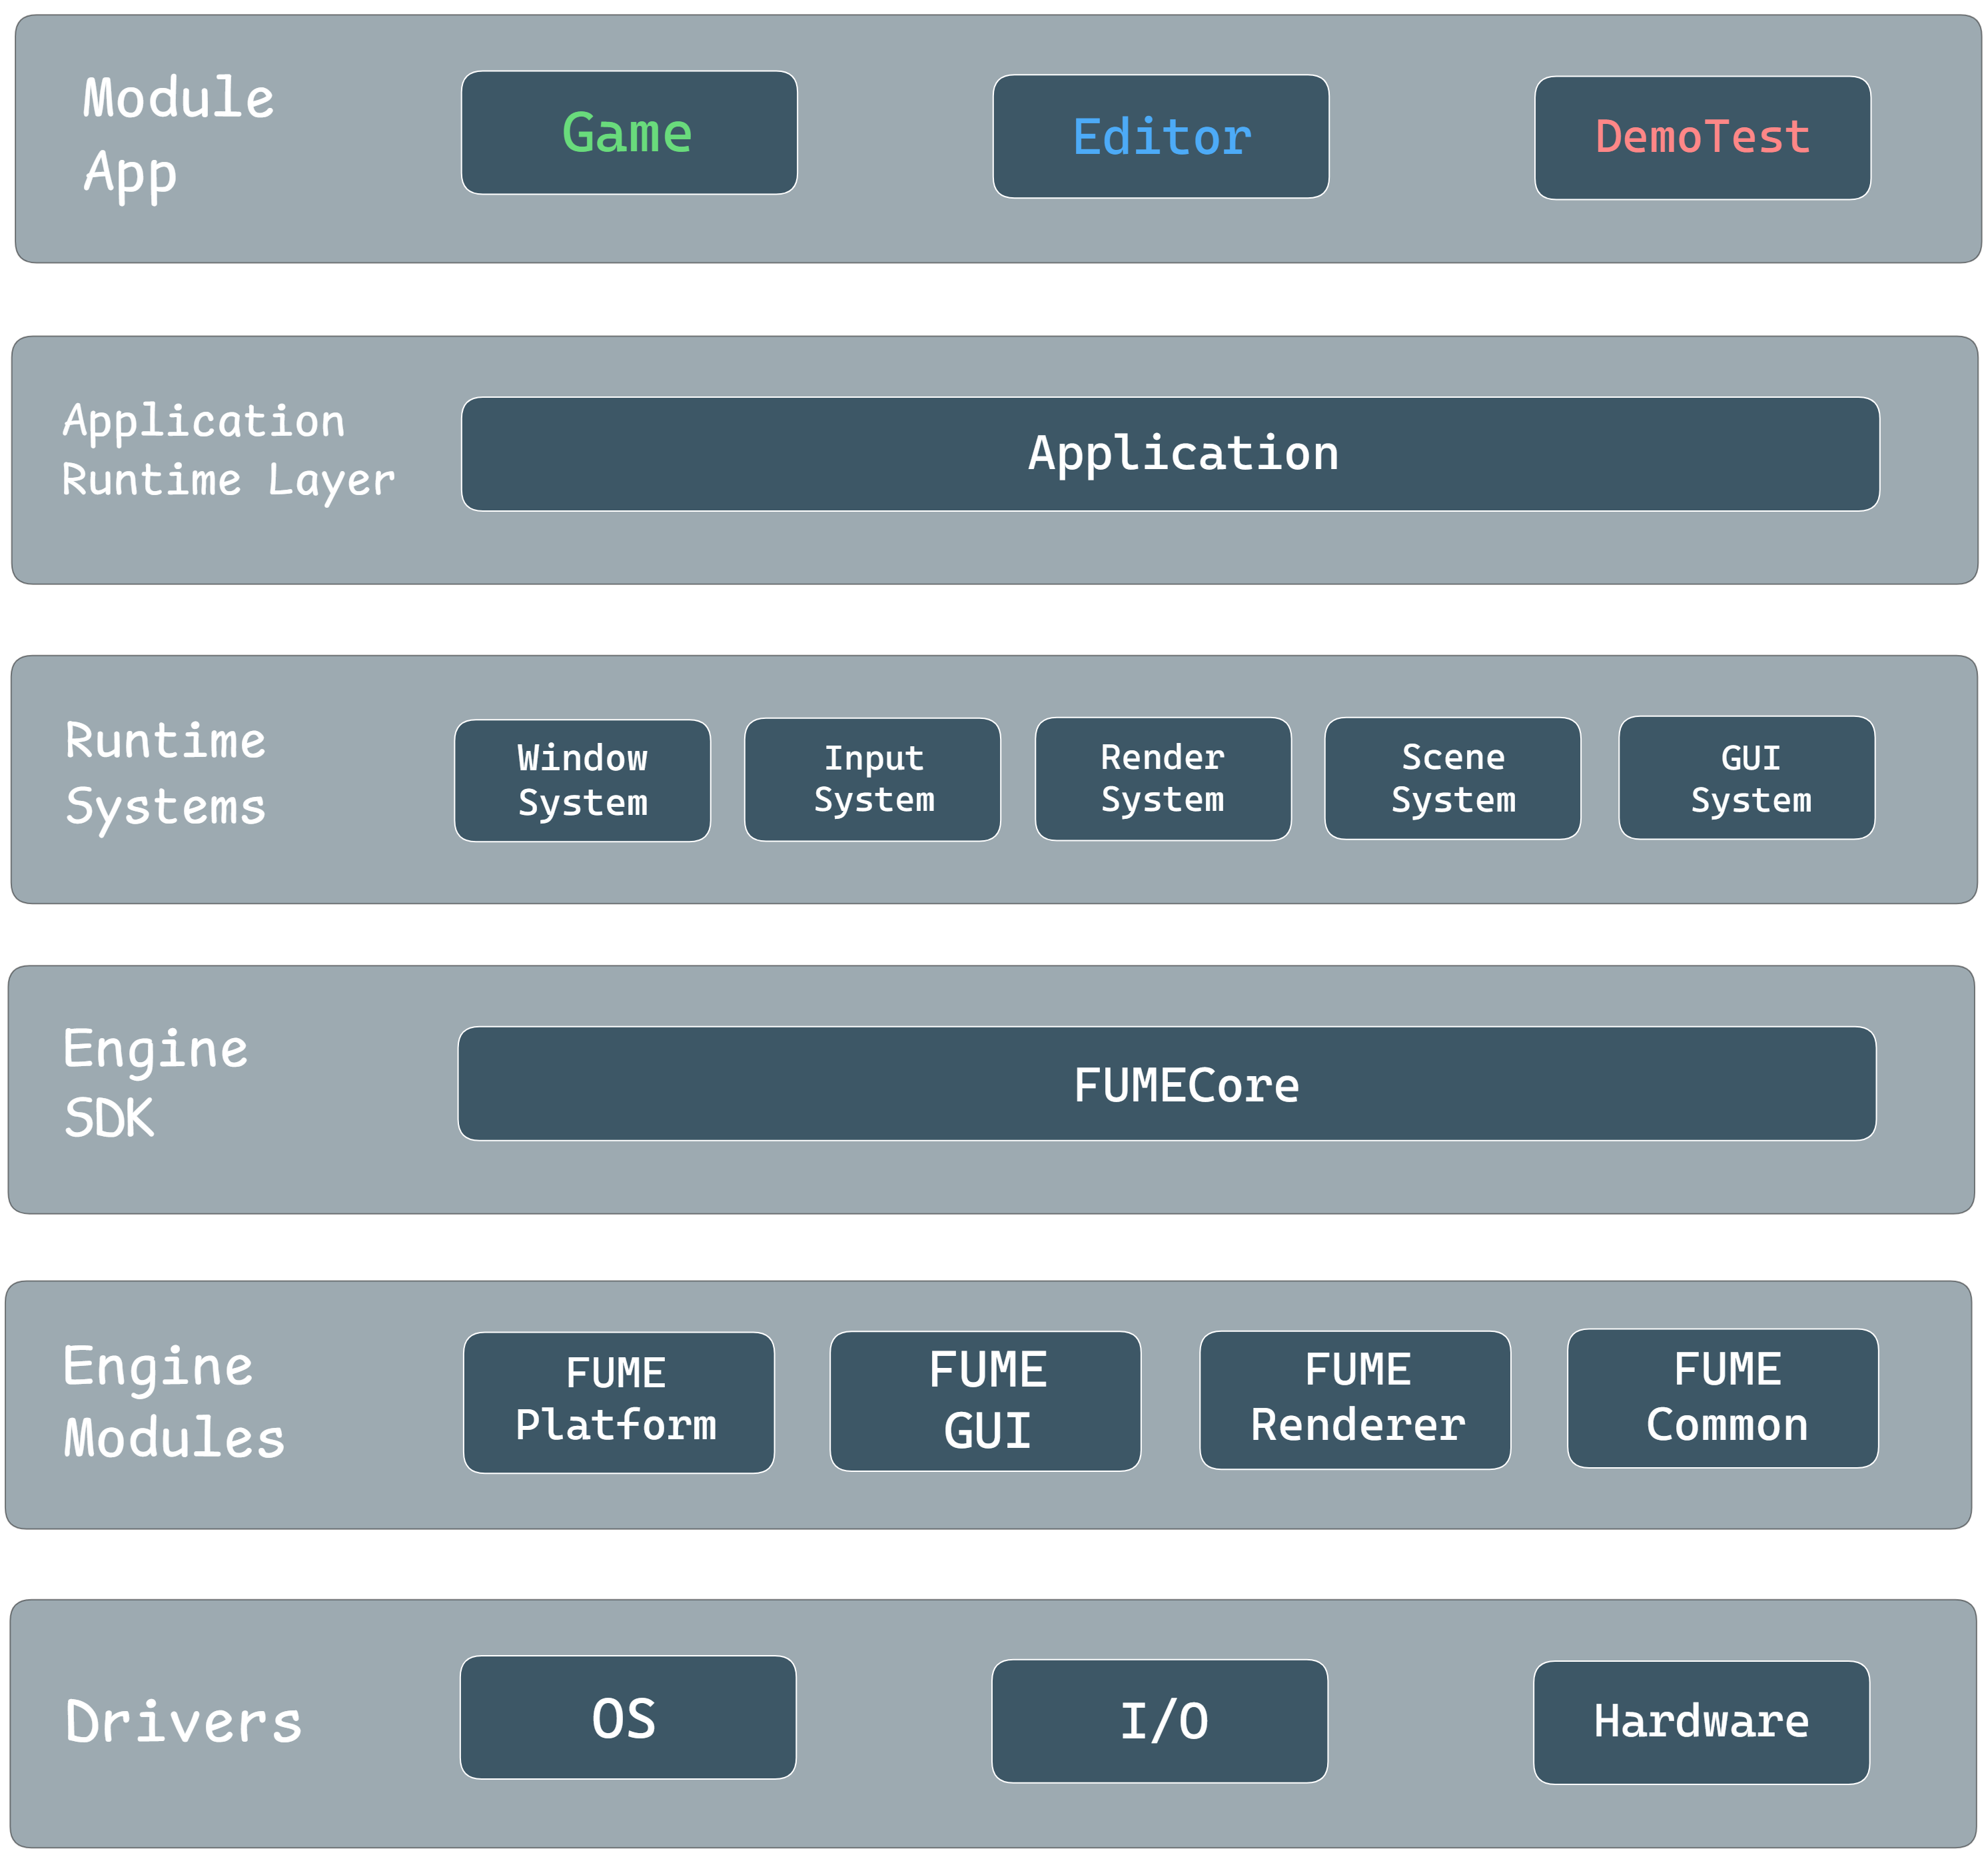1988x1865 pixels.
Task: Click the Window System box
Action: click(x=582, y=781)
